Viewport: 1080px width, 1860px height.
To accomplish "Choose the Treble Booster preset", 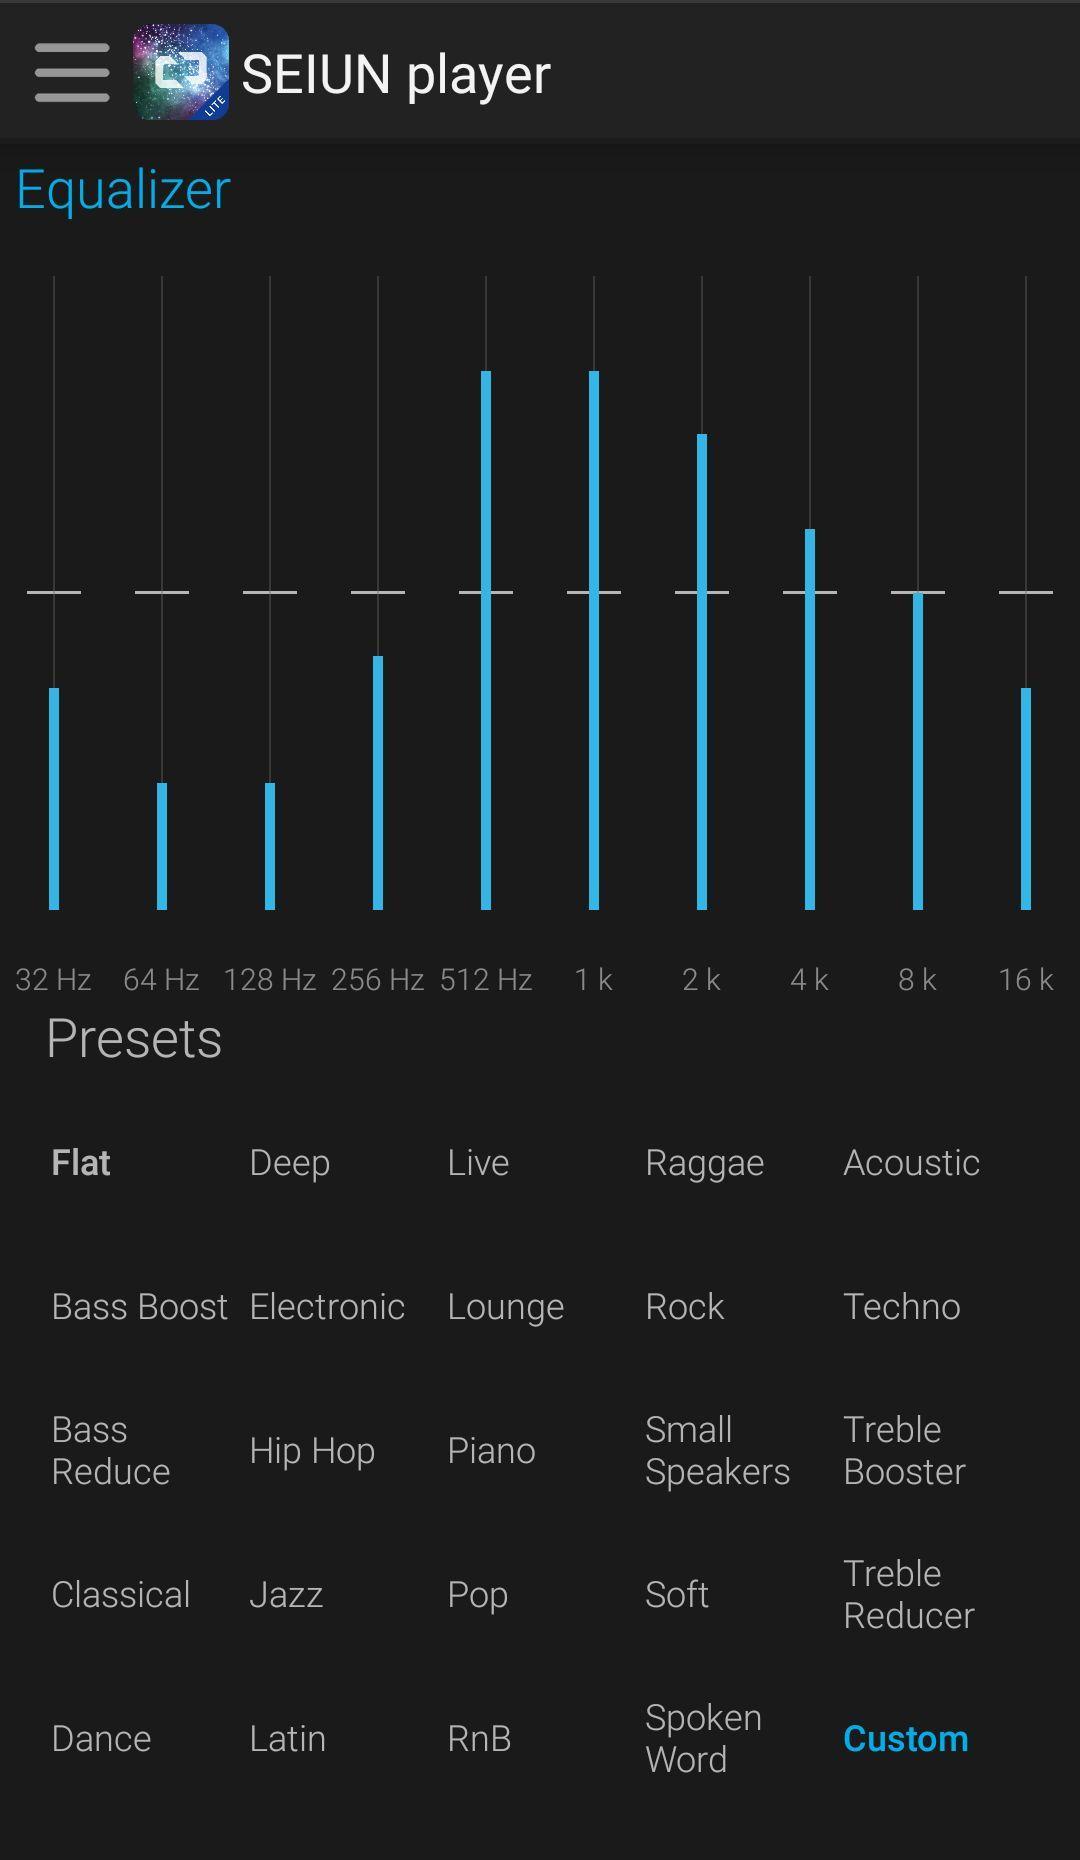I will 904,1451.
